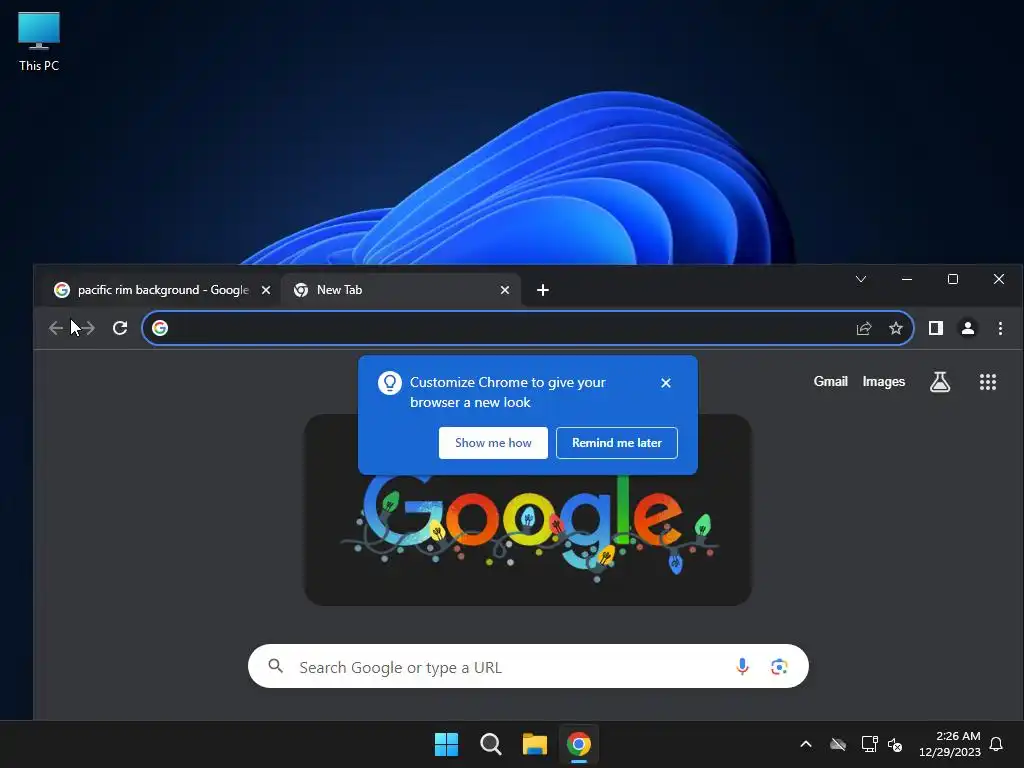
Task: Switch to the New Tab tab
Action: 401,290
